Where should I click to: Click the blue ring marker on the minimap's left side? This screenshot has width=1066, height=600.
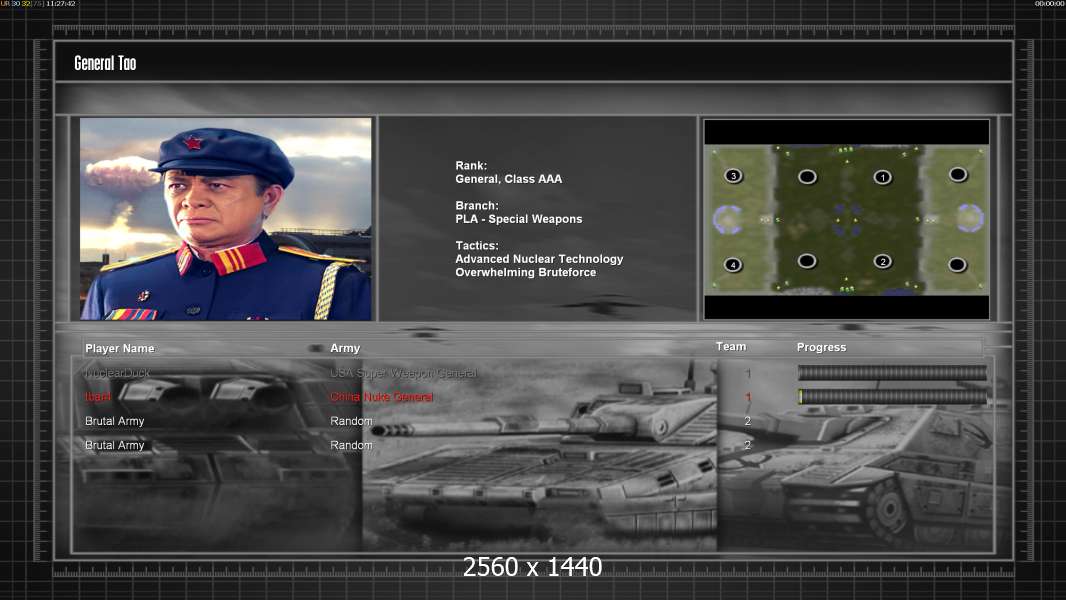coord(727,219)
